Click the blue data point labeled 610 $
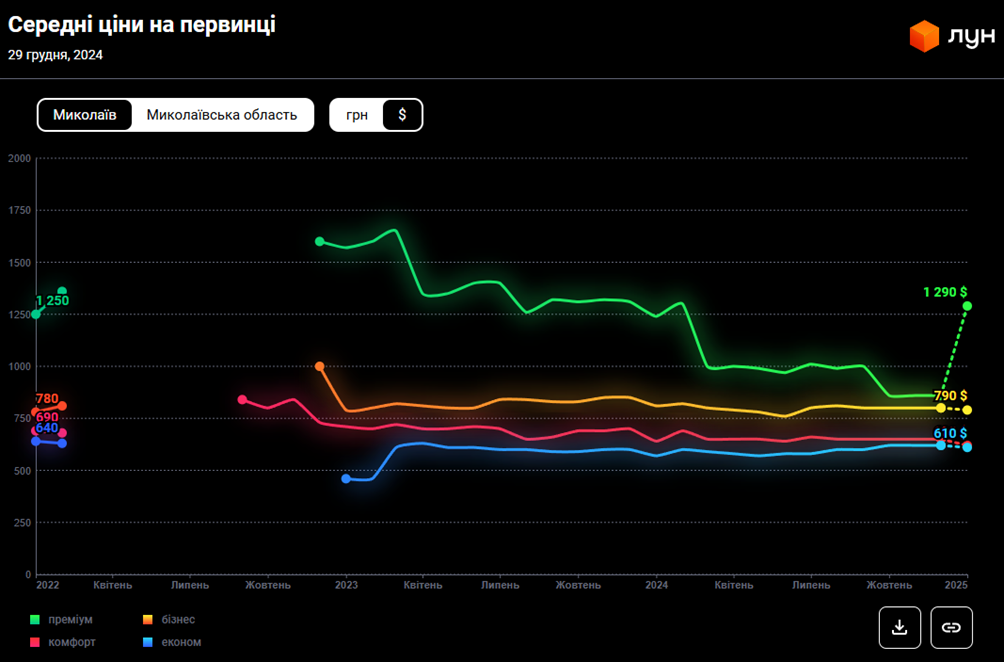Screen dimensions: 1004x662 click(967, 447)
